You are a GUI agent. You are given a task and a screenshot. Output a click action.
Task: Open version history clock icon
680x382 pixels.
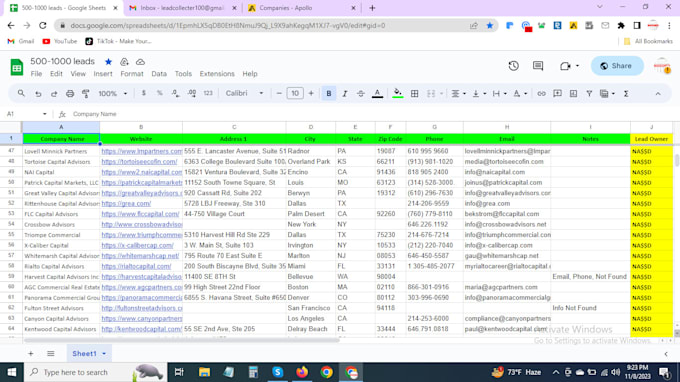[x=513, y=66]
